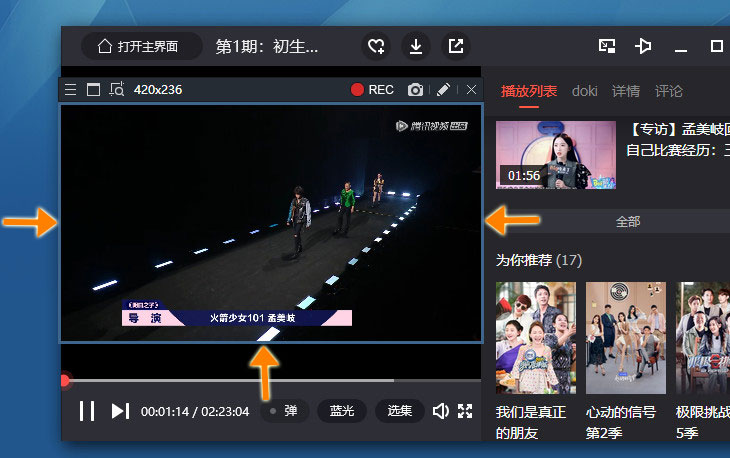Image resolution: width=730 pixels, height=458 pixels.
Task: Download the video using download icon
Action: pos(416,46)
